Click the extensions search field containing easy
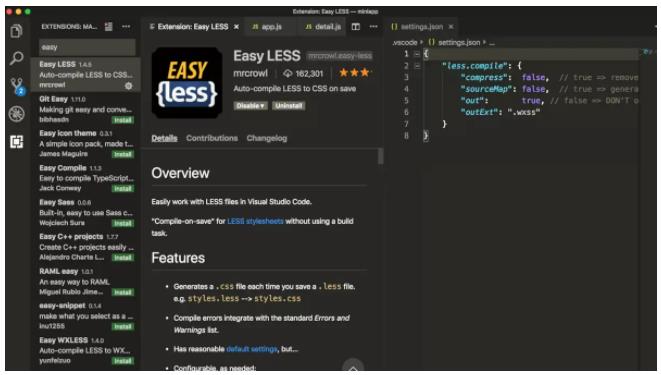The image size is (661, 375). coord(87,47)
